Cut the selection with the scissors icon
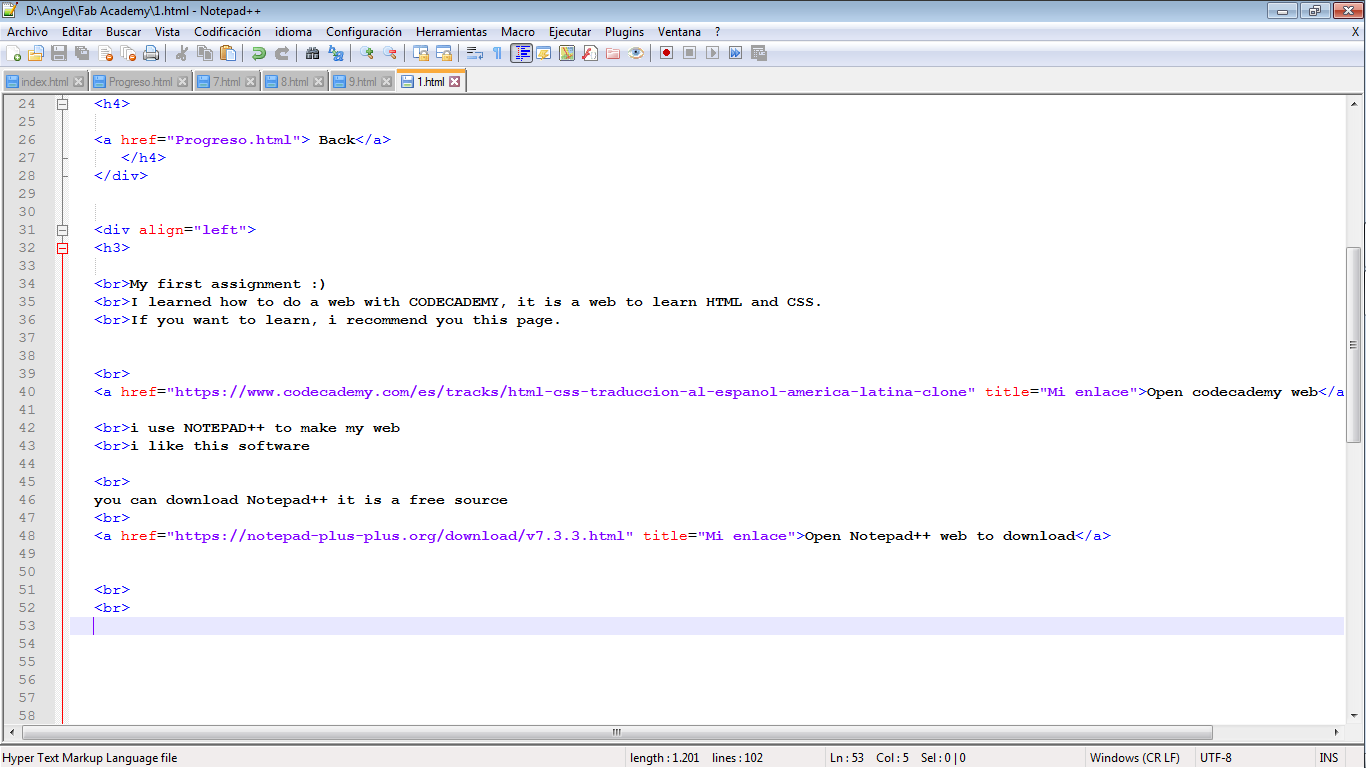 [182, 53]
